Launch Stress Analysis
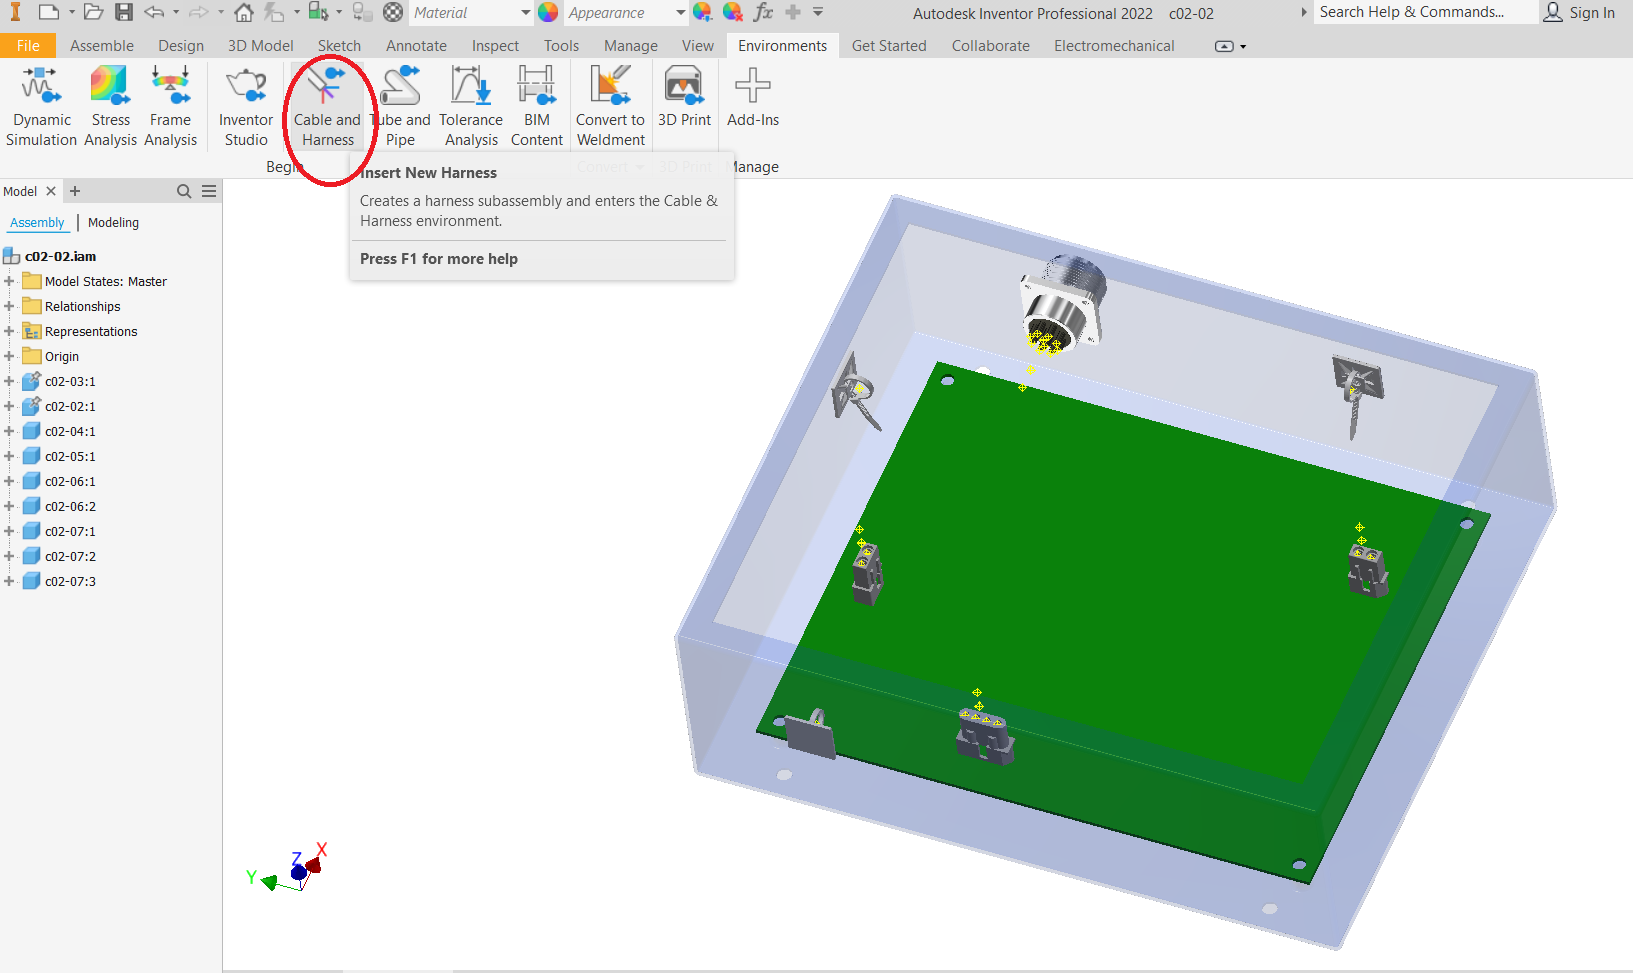 (x=110, y=105)
